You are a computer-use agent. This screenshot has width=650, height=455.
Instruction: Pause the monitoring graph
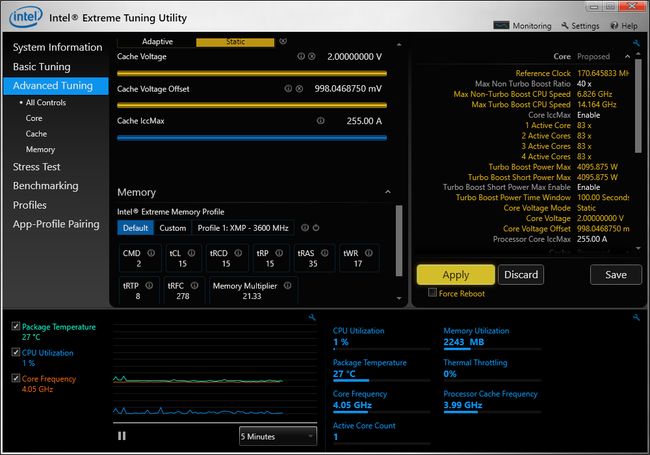121,436
